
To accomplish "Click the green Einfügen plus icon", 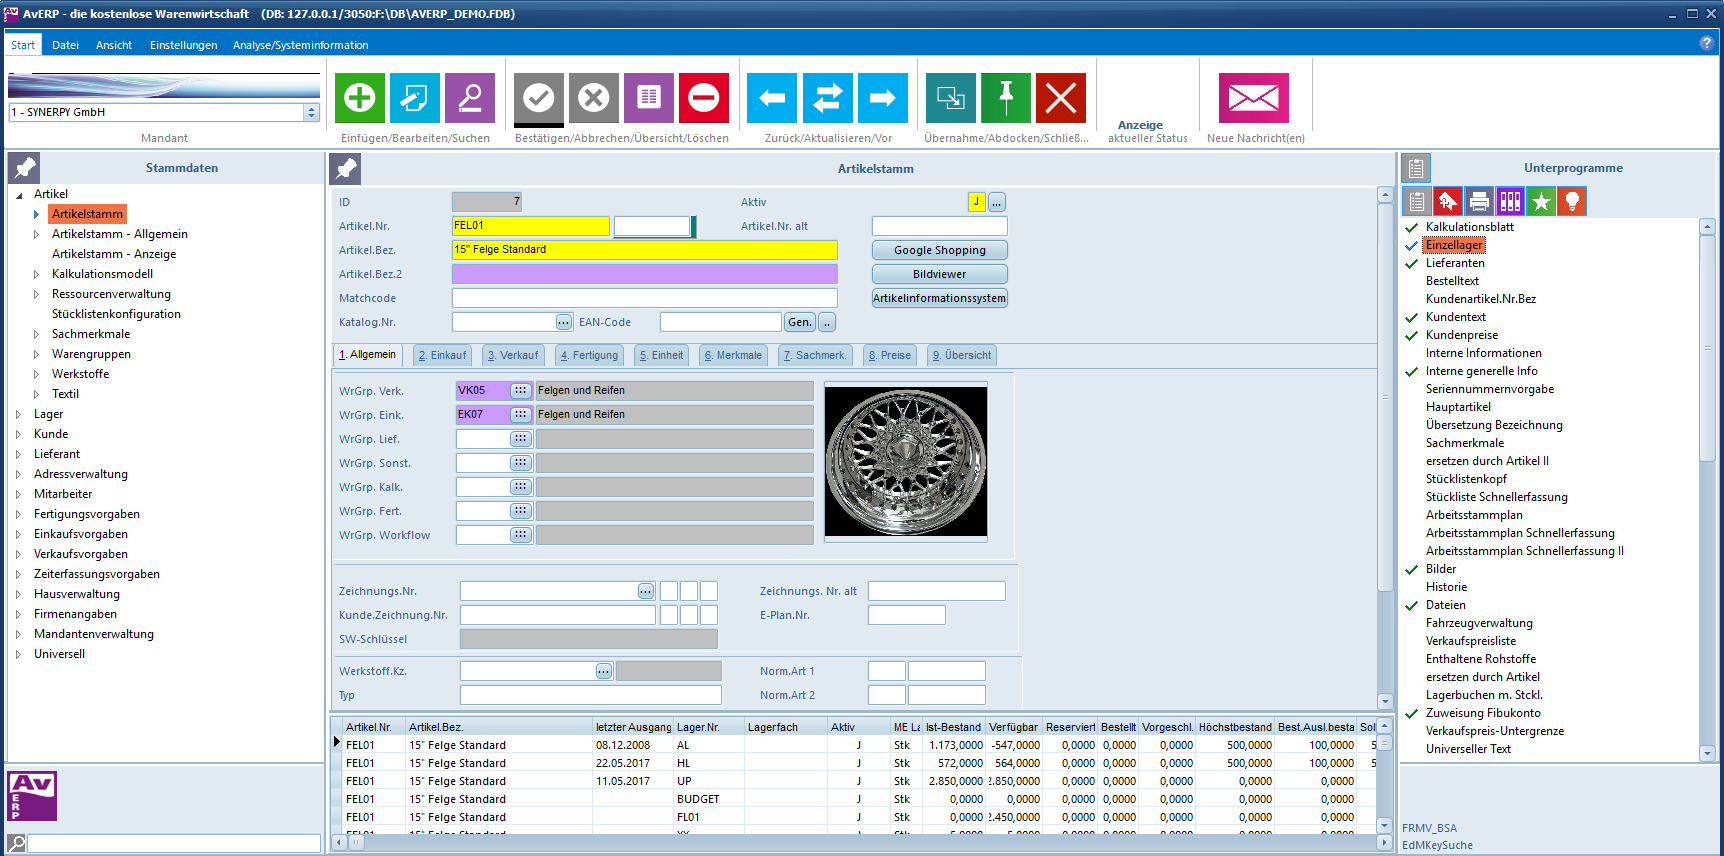I will 360,98.
